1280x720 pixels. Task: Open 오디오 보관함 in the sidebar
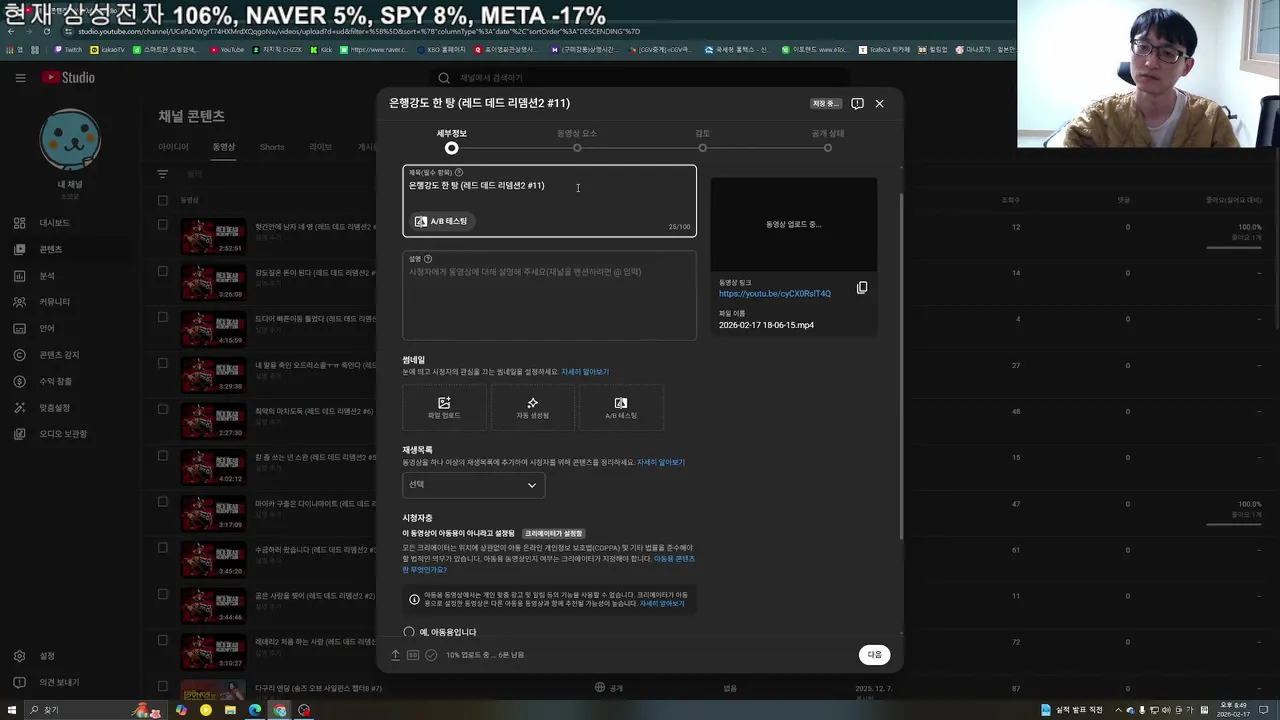[63, 434]
